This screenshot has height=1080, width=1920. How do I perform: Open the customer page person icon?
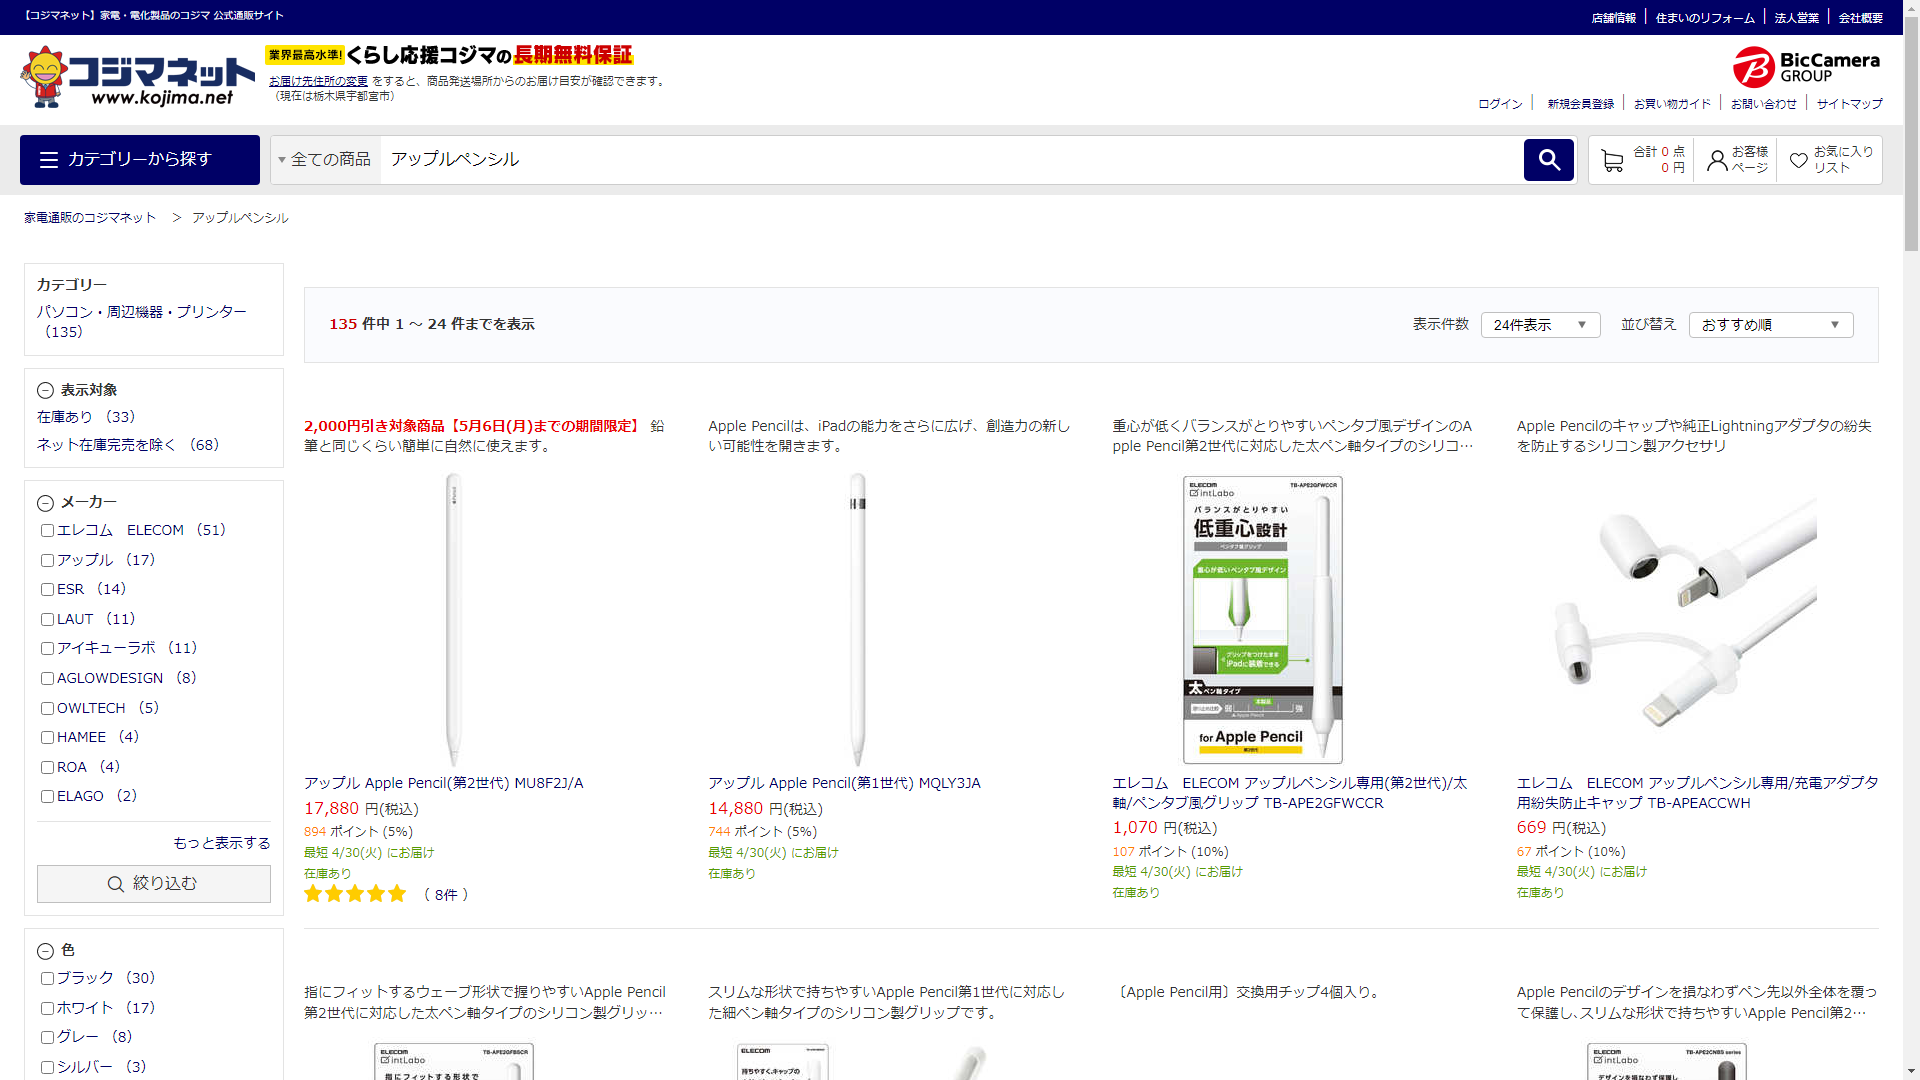click(x=1717, y=160)
